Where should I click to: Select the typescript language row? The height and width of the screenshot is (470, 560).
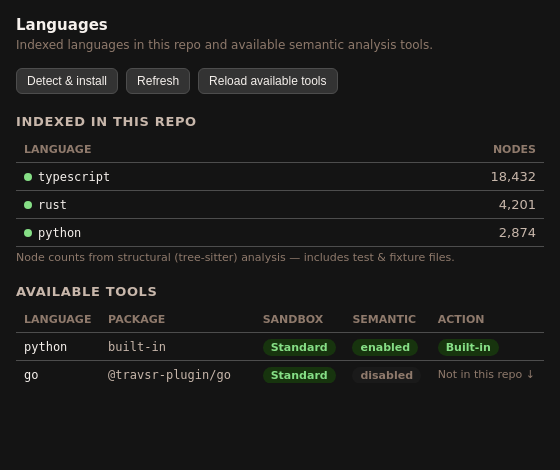(280, 177)
